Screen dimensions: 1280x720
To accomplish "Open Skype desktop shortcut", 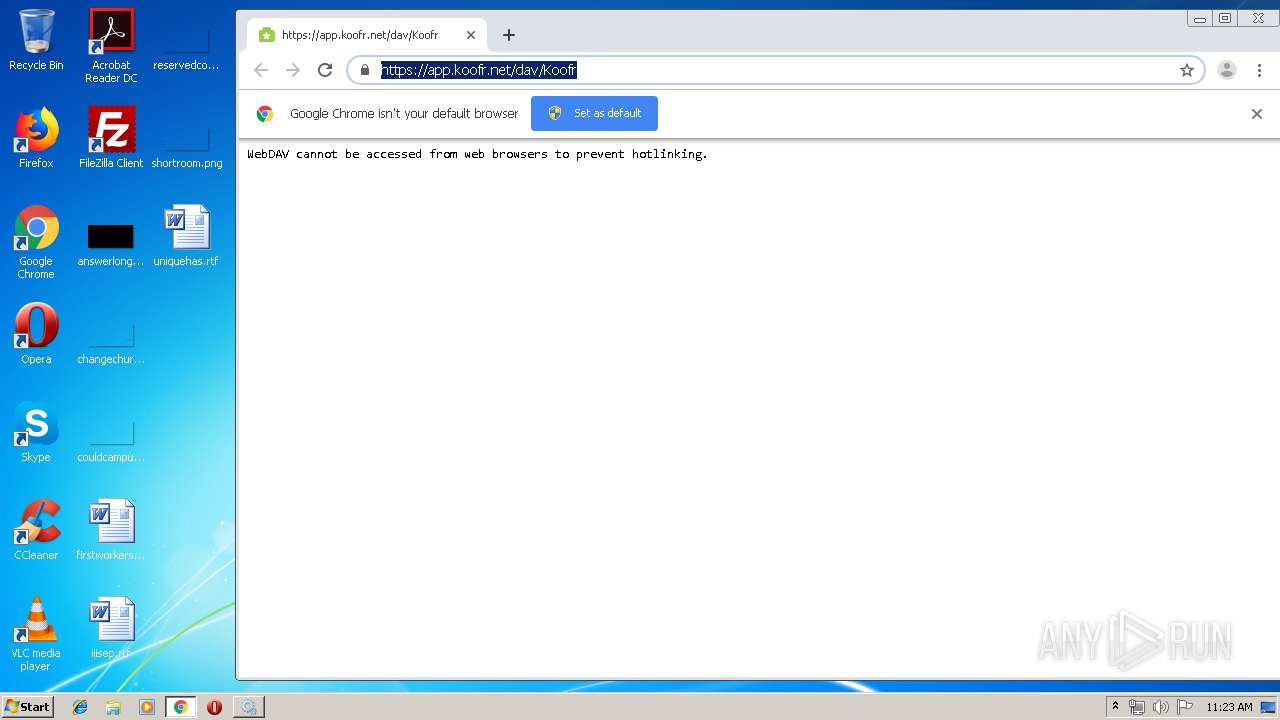I will pyautogui.click(x=36, y=432).
